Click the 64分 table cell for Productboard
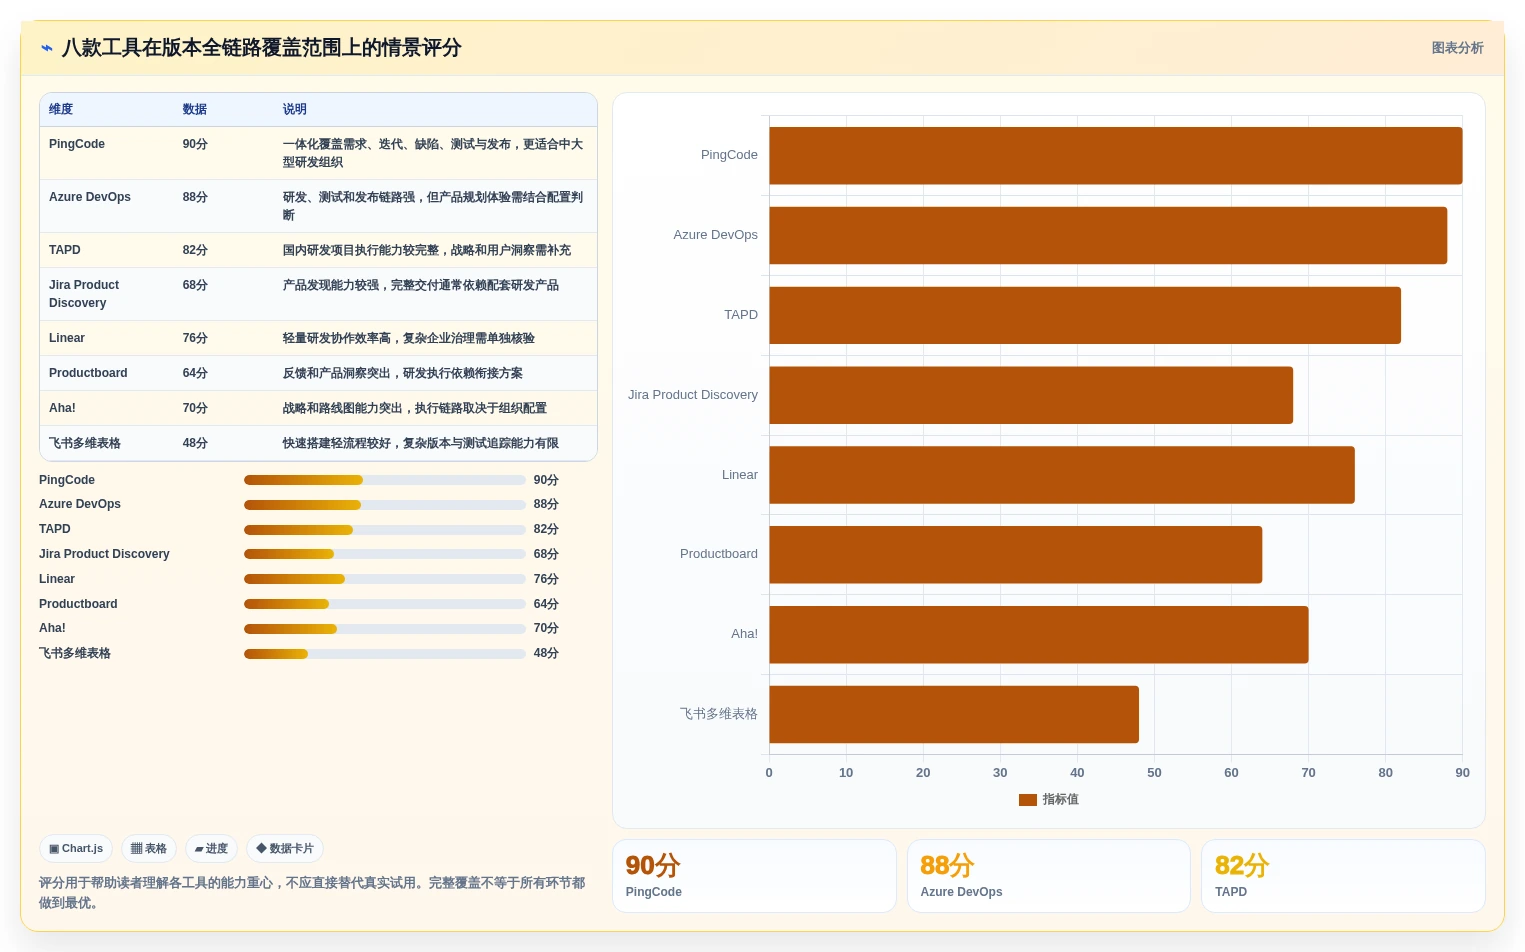1525x952 pixels. [195, 373]
